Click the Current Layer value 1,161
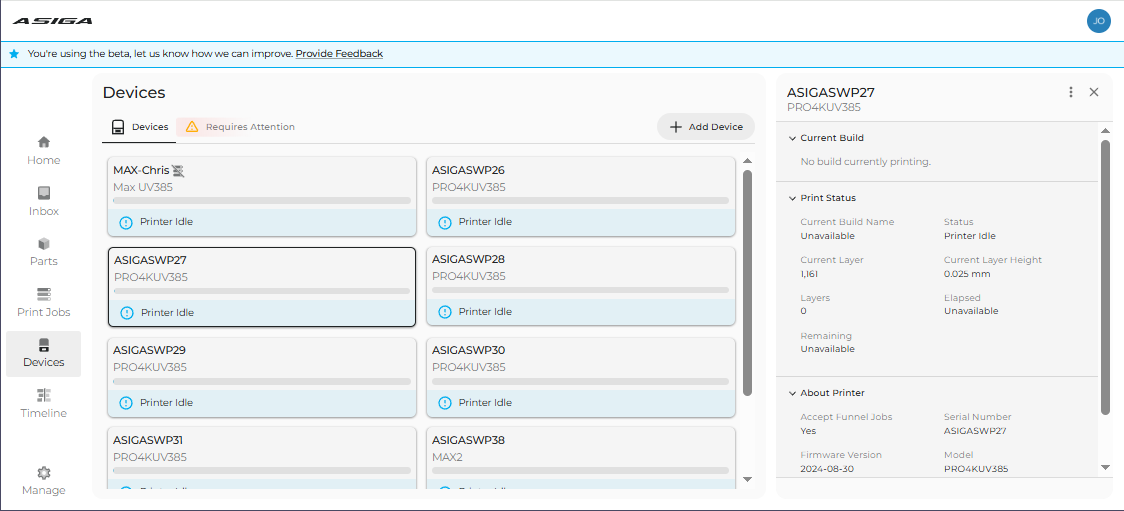The height and width of the screenshot is (511, 1124). tap(811, 274)
